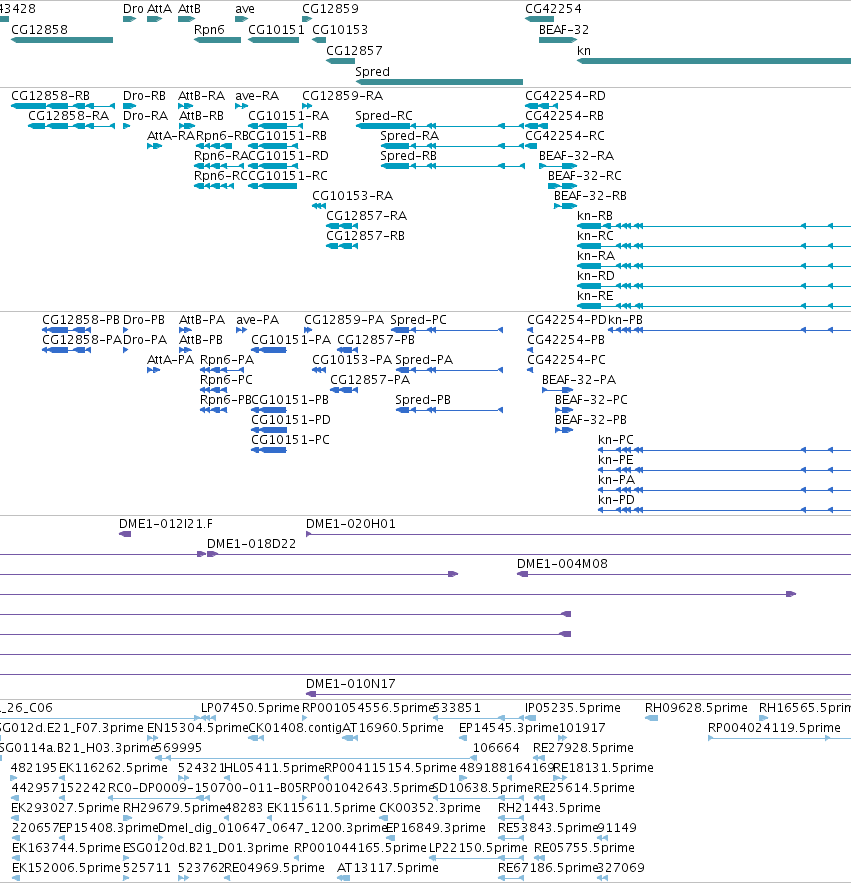This screenshot has height=883, width=851.
Task: Select EST AT16960.5prime
Action: coord(350,738)
